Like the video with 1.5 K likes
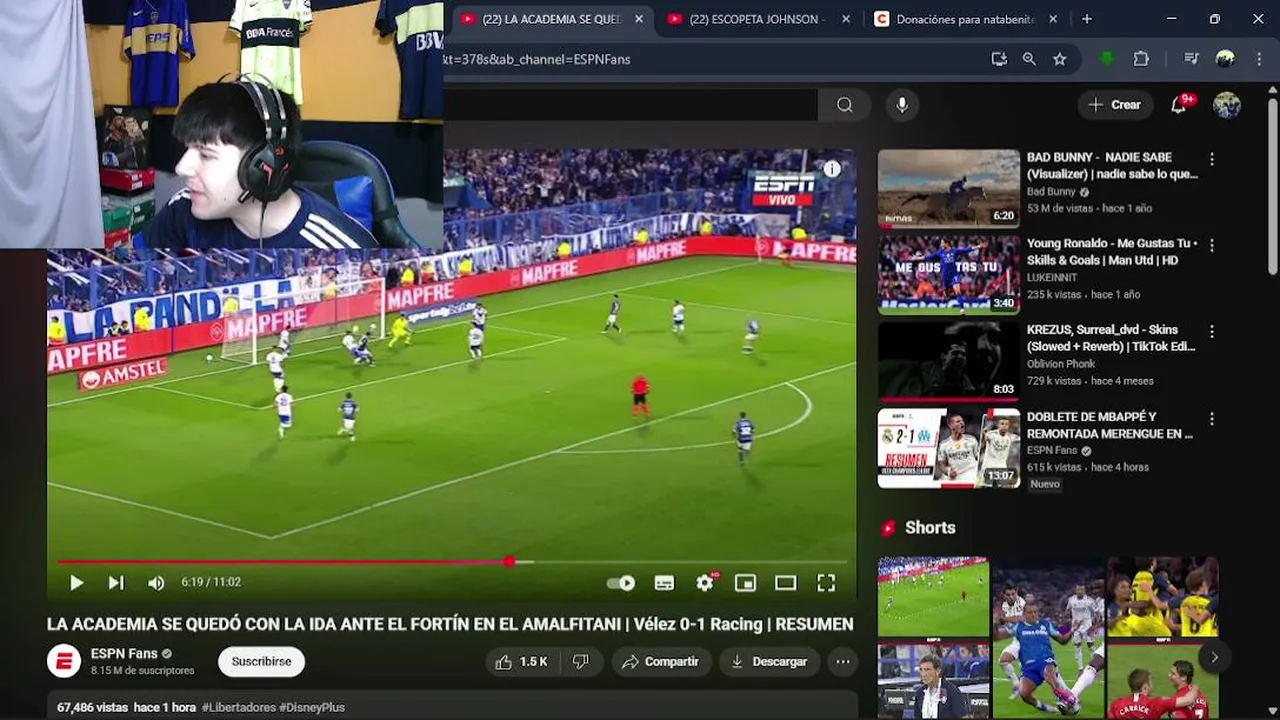The width and height of the screenshot is (1280, 720). click(x=522, y=662)
